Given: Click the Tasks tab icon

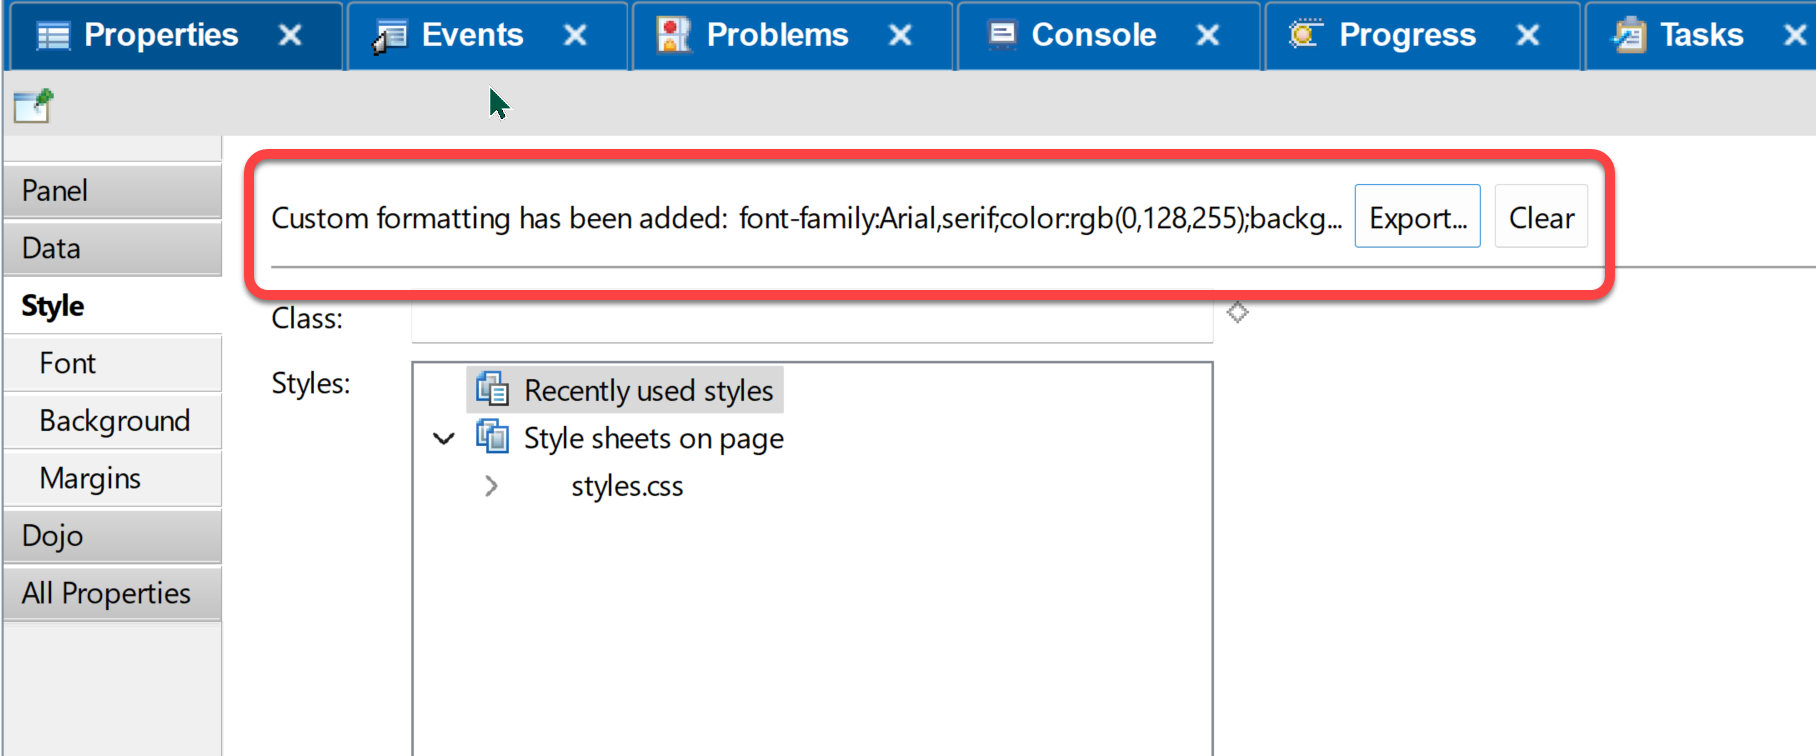Looking at the screenshot, I should 1630,35.
